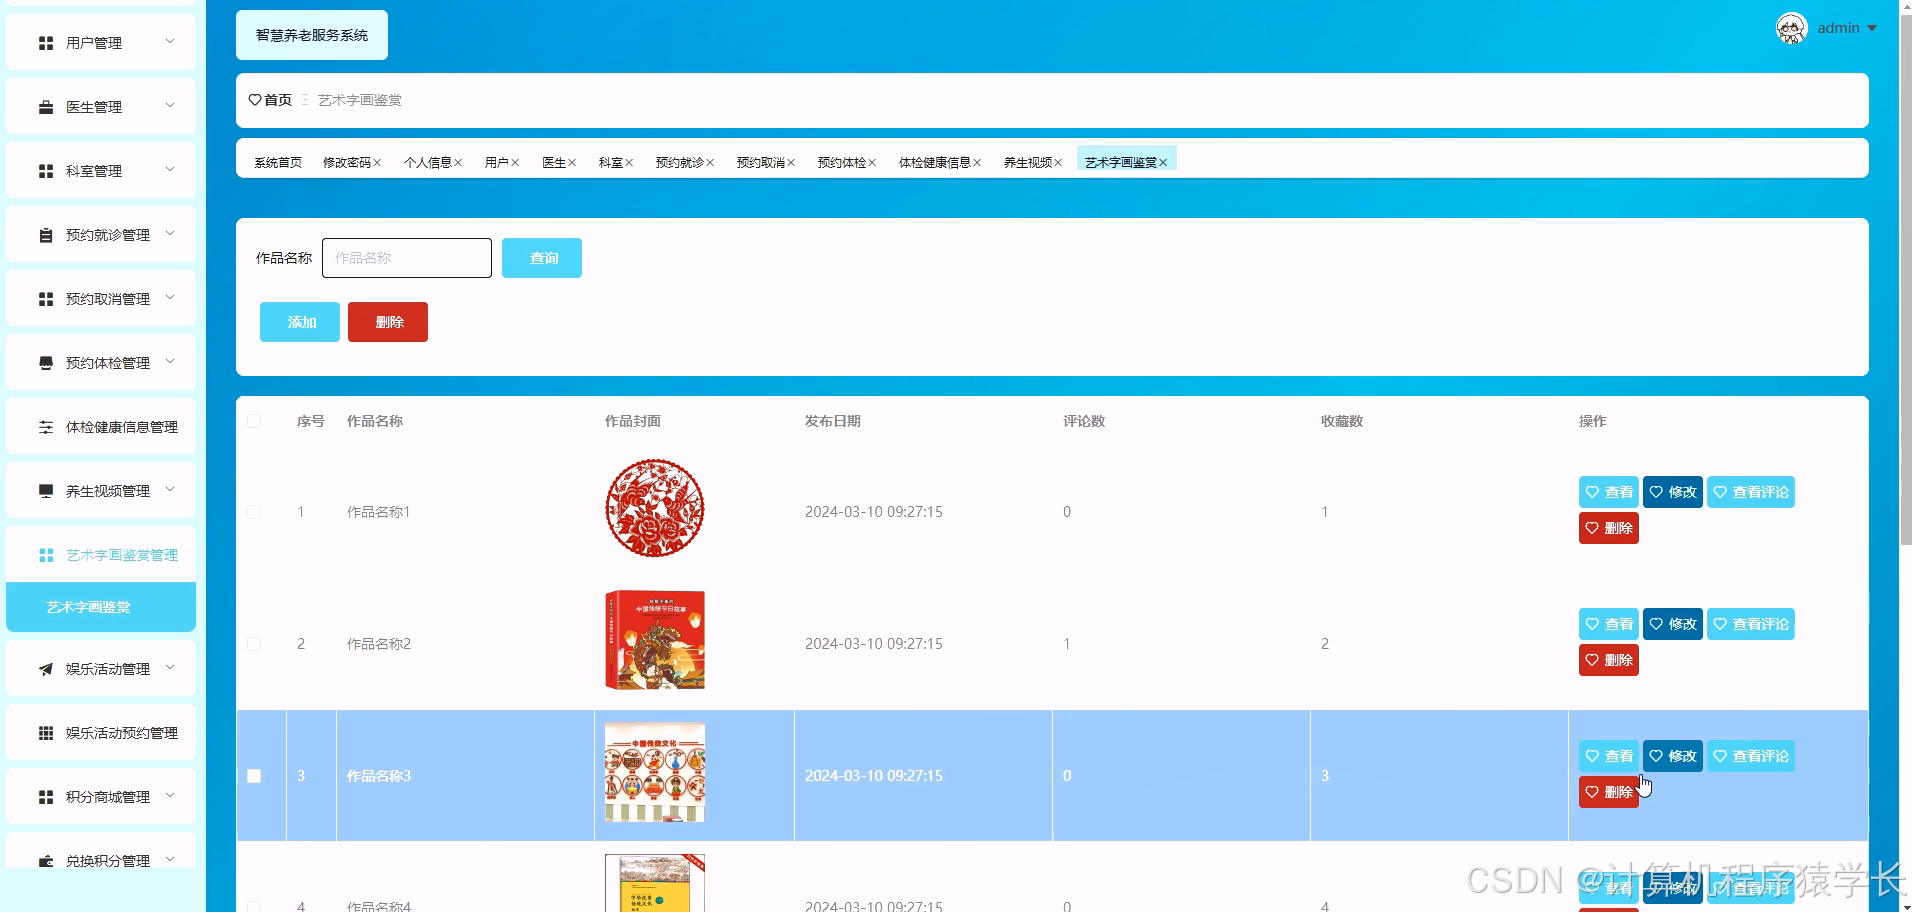Click the 娱乐活动预约管理 grid icon
The height and width of the screenshot is (912, 1912).
pyautogui.click(x=46, y=733)
